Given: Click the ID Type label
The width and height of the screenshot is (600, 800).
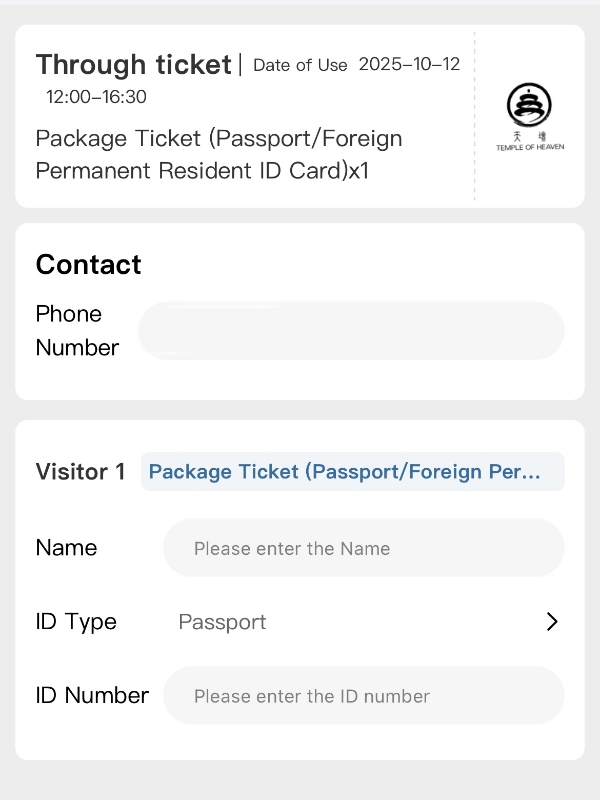Looking at the screenshot, I should [x=76, y=622].
